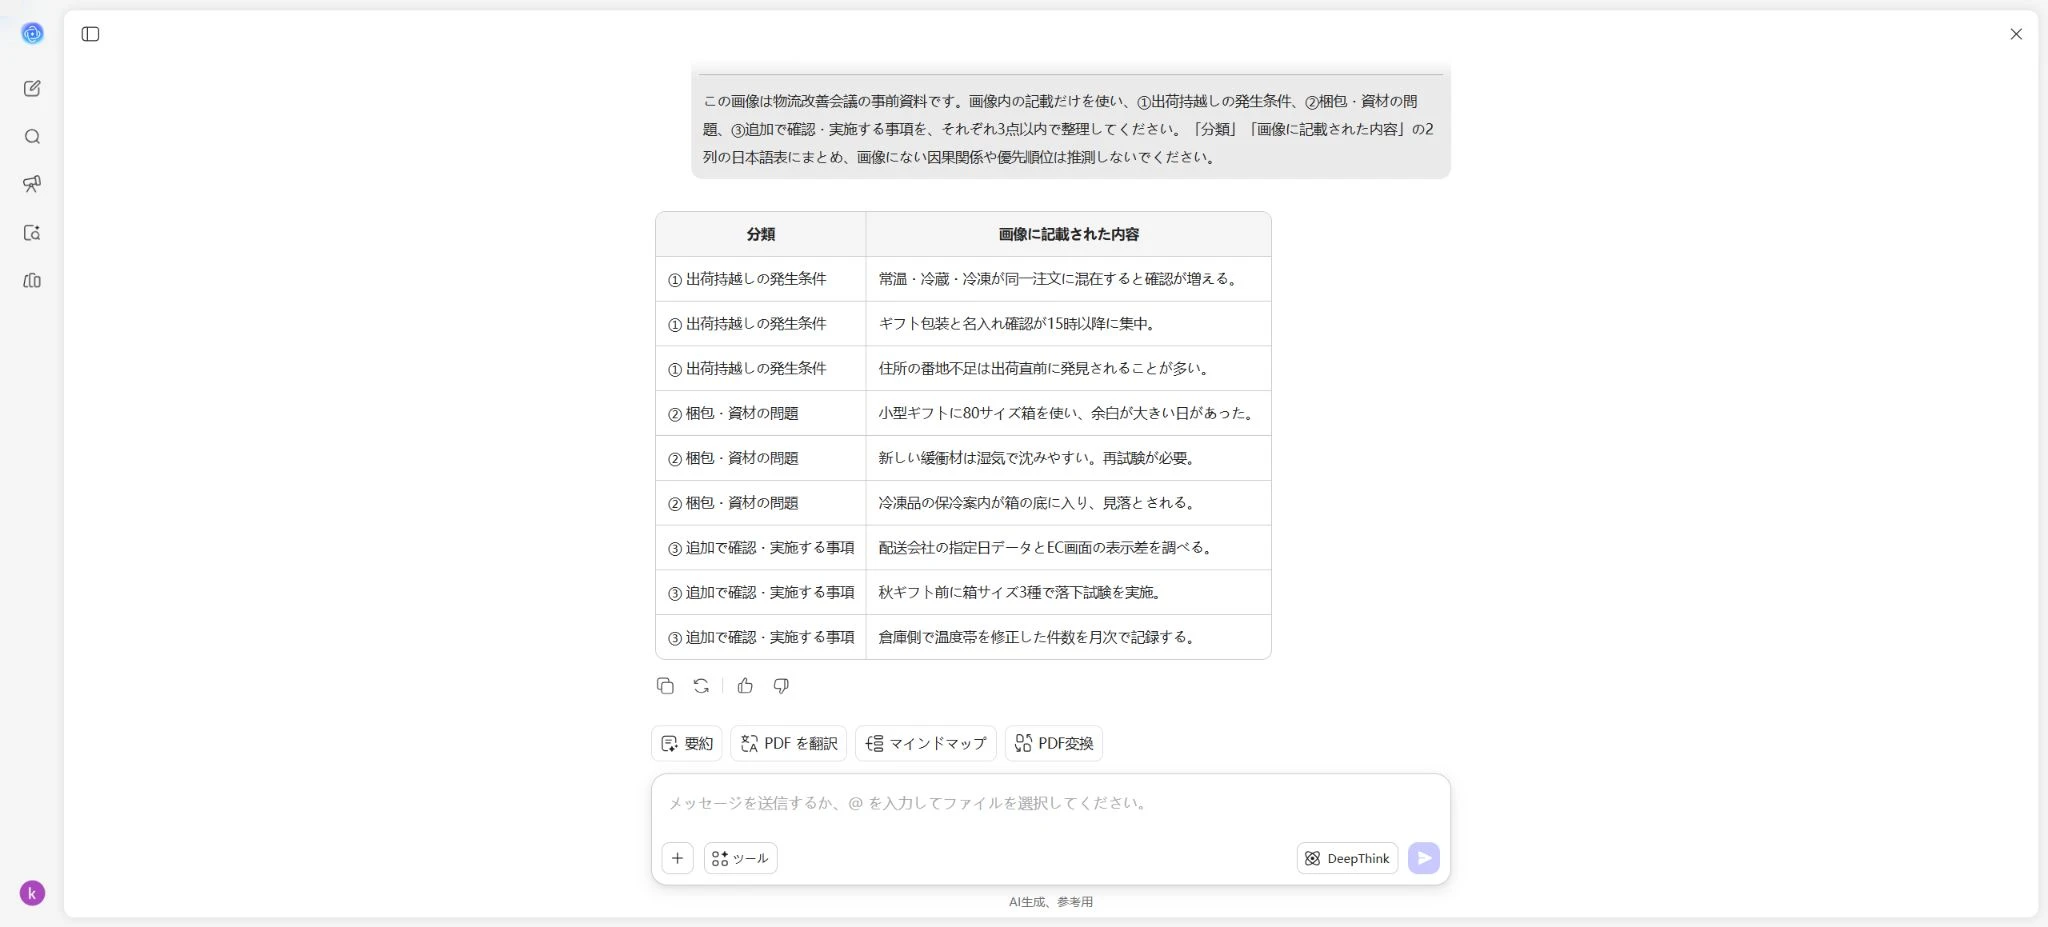This screenshot has height=927, width=2048.
Task: Click the 要約 suggestion button
Action: click(687, 743)
